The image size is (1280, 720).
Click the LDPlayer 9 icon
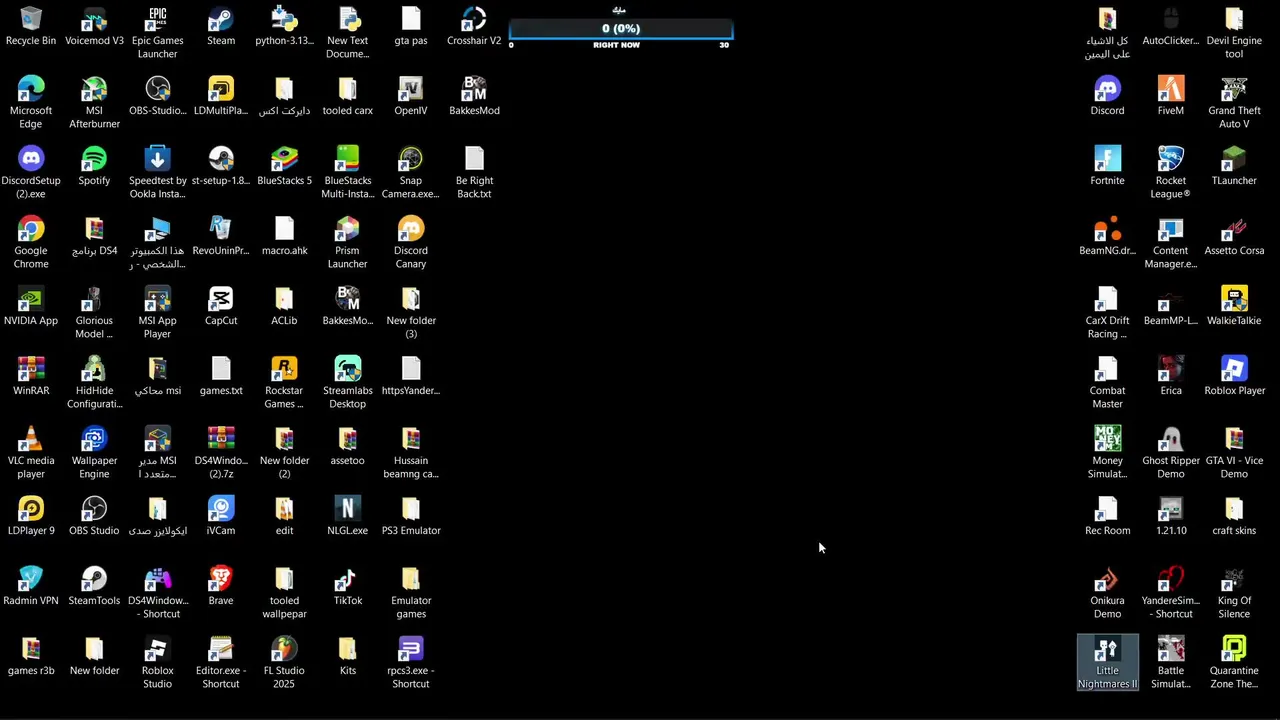(31, 517)
